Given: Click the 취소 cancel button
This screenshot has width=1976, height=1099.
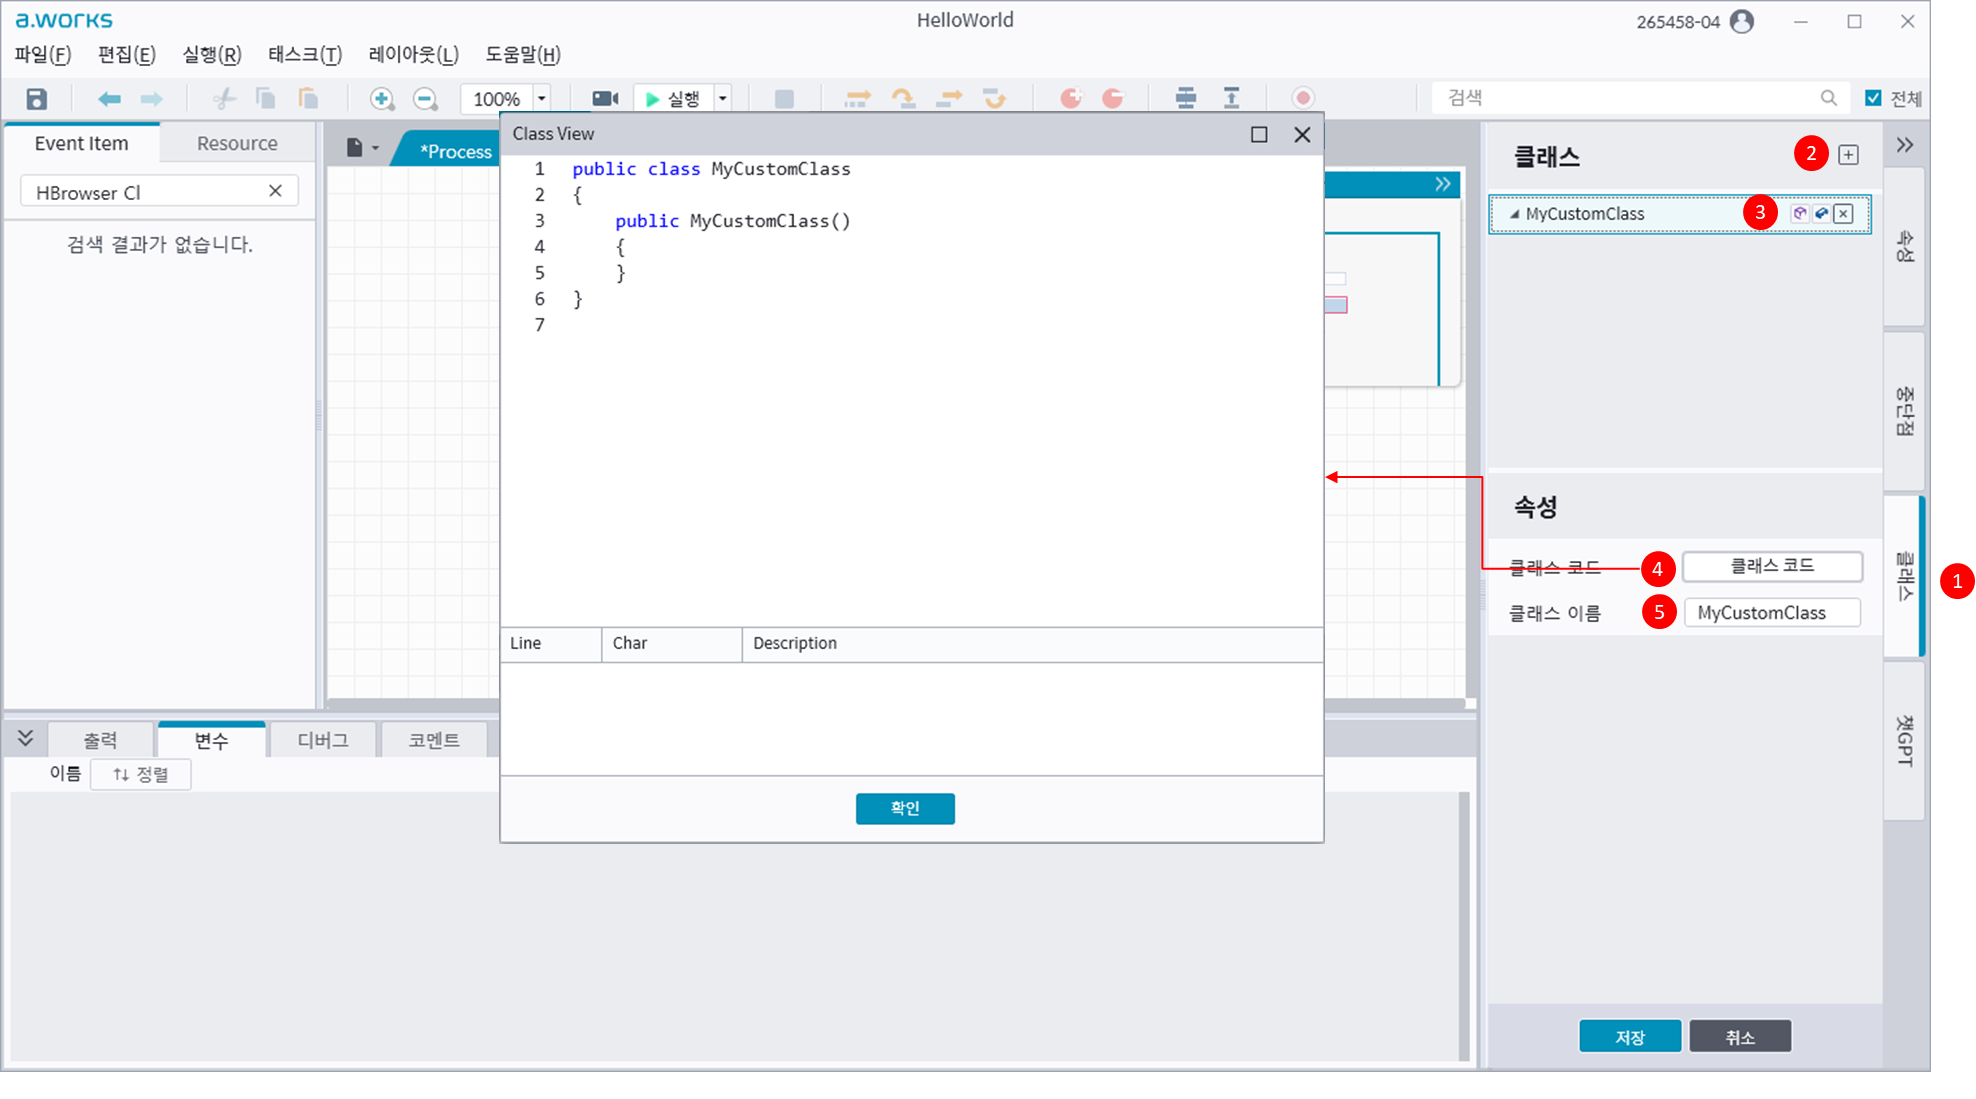Looking at the screenshot, I should point(1740,1037).
